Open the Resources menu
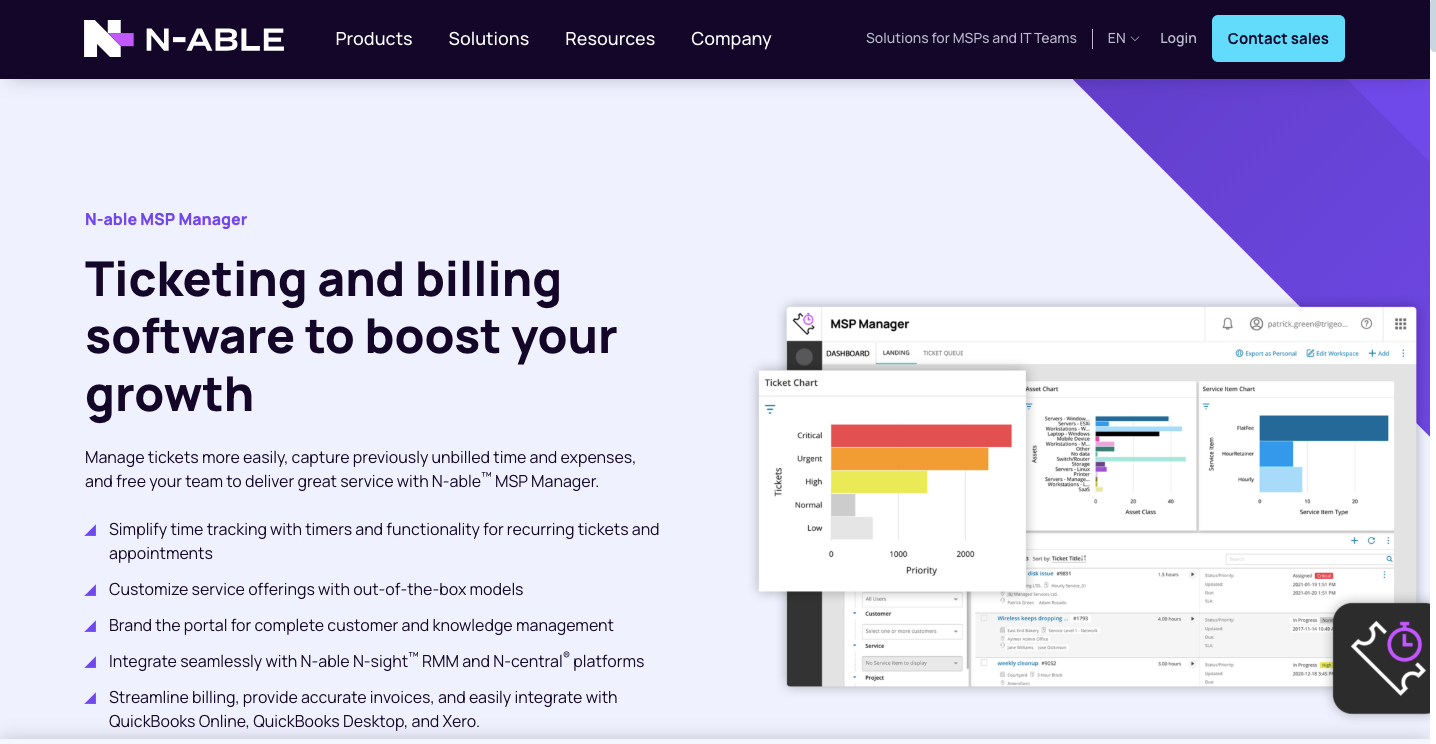Screen dimensions: 1436x744 pyautogui.click(x=610, y=39)
